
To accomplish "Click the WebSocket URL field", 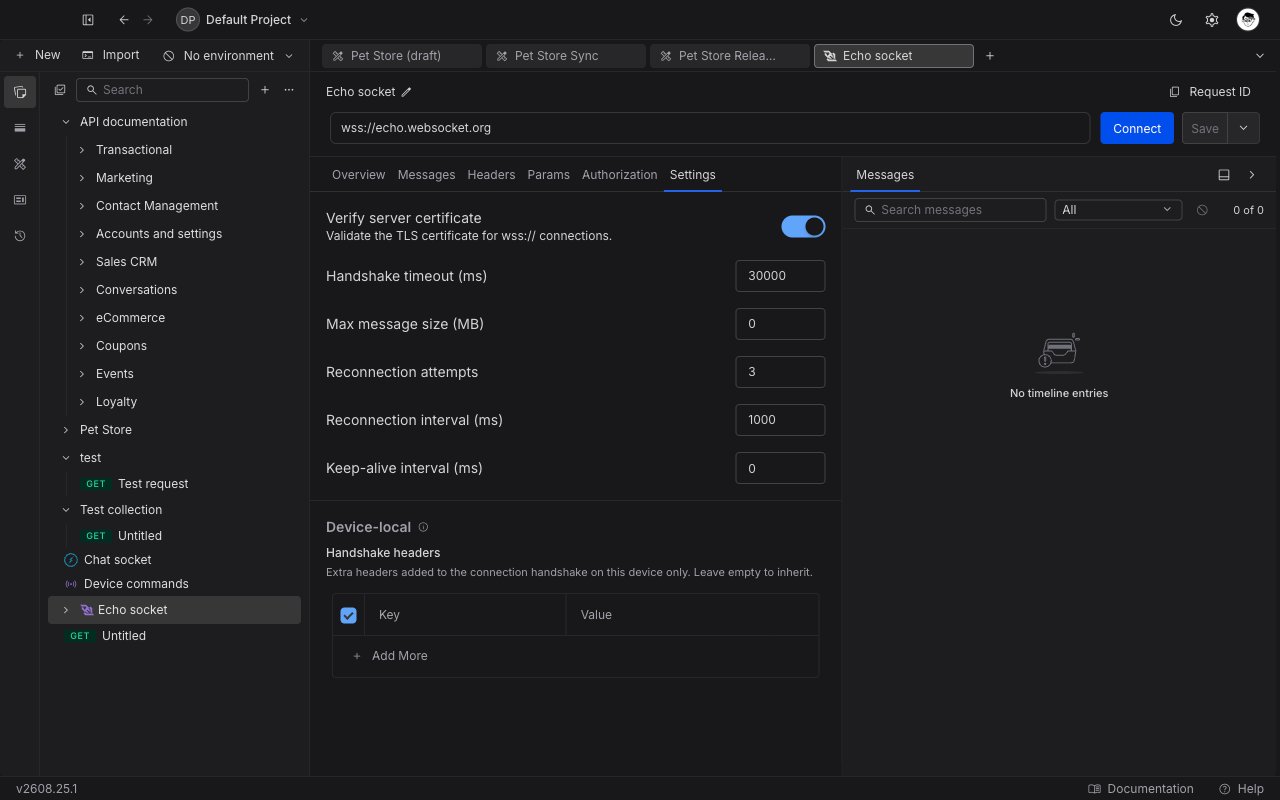I will click(710, 128).
